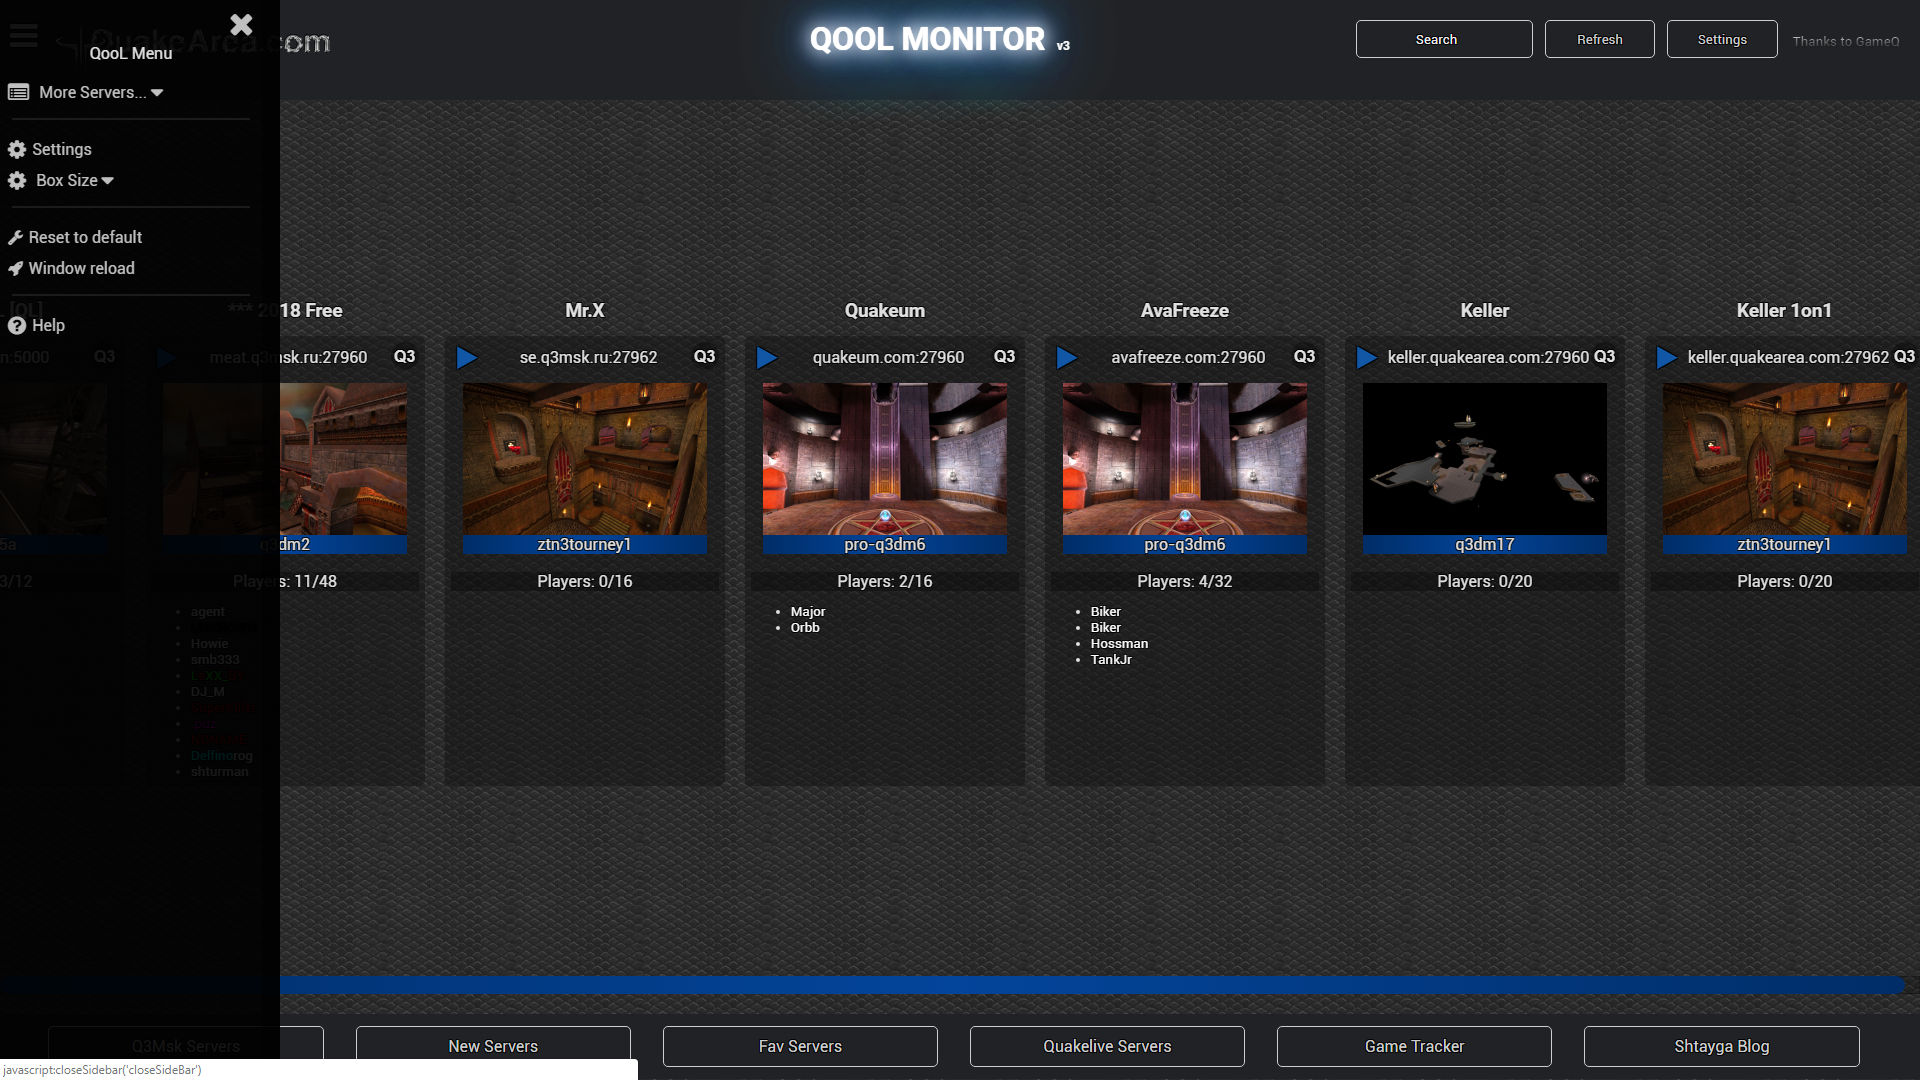The height and width of the screenshot is (1080, 1920).
Task: Click the rocket icon for Window reload
Action: pos(15,268)
